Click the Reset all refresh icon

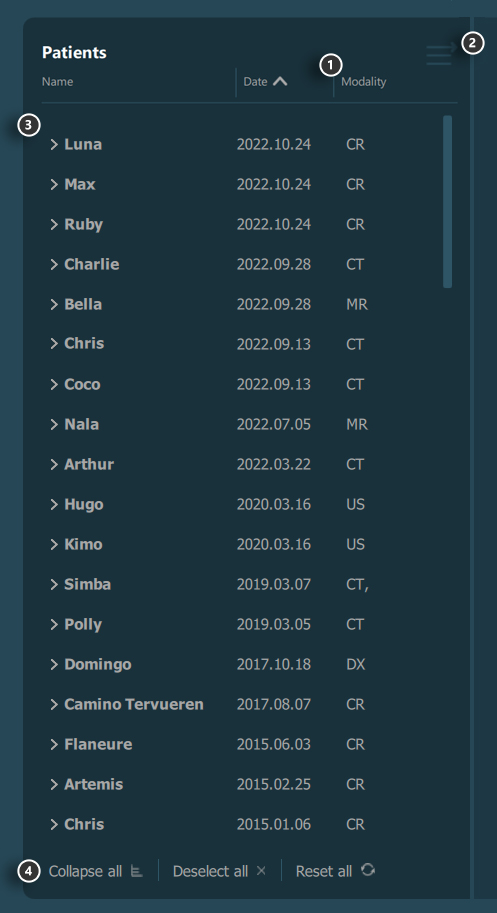click(368, 870)
